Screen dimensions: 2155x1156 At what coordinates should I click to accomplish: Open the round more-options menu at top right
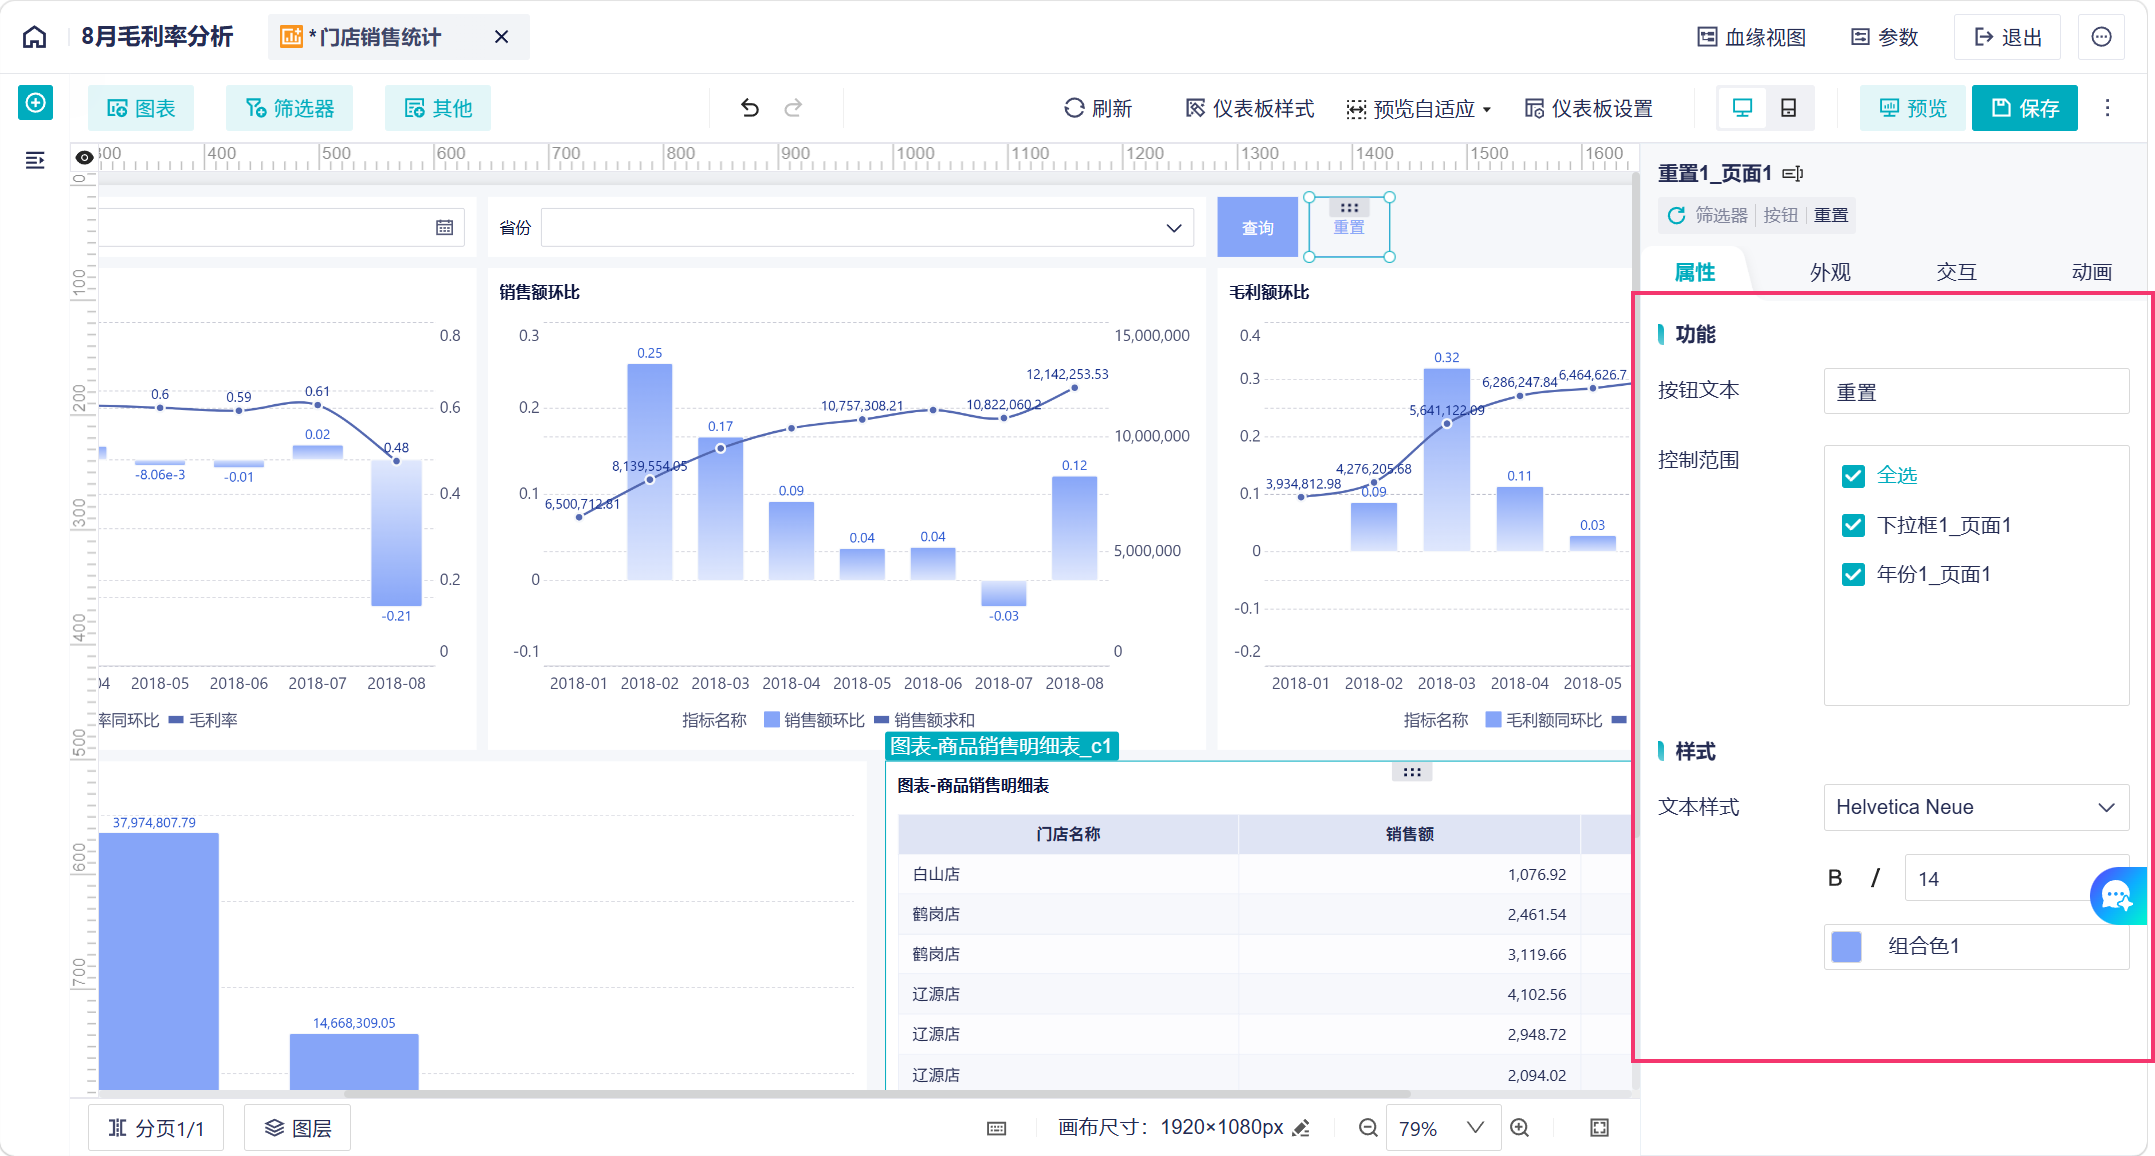2102,37
